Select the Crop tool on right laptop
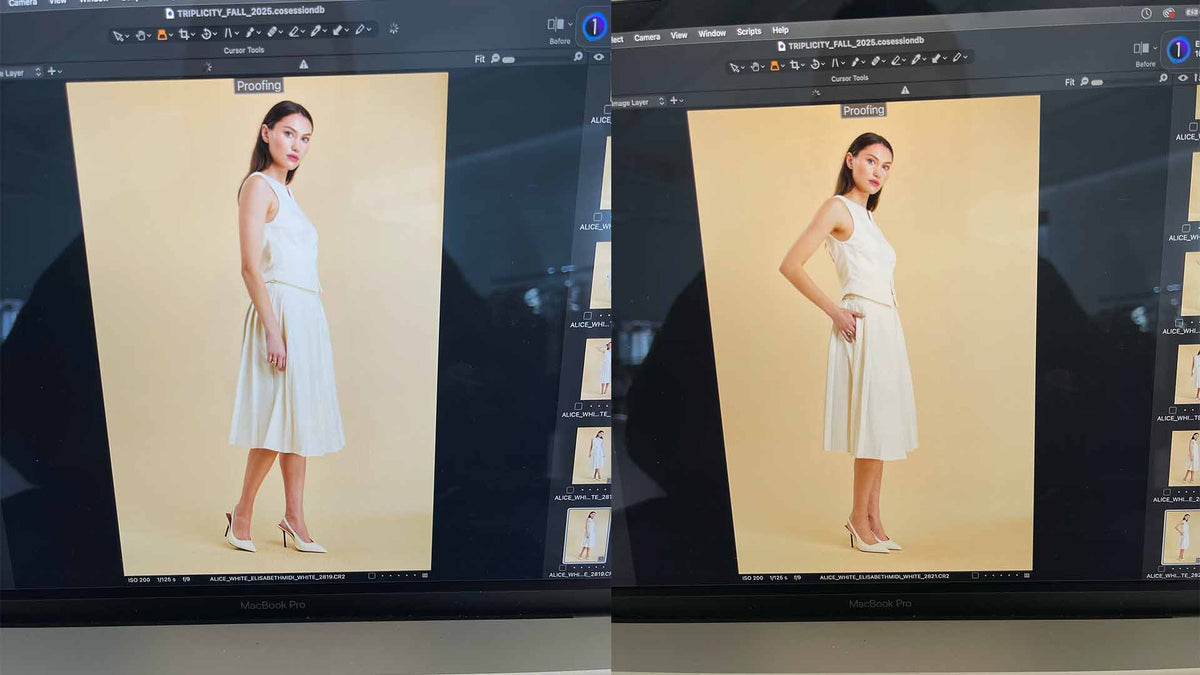 [795, 65]
